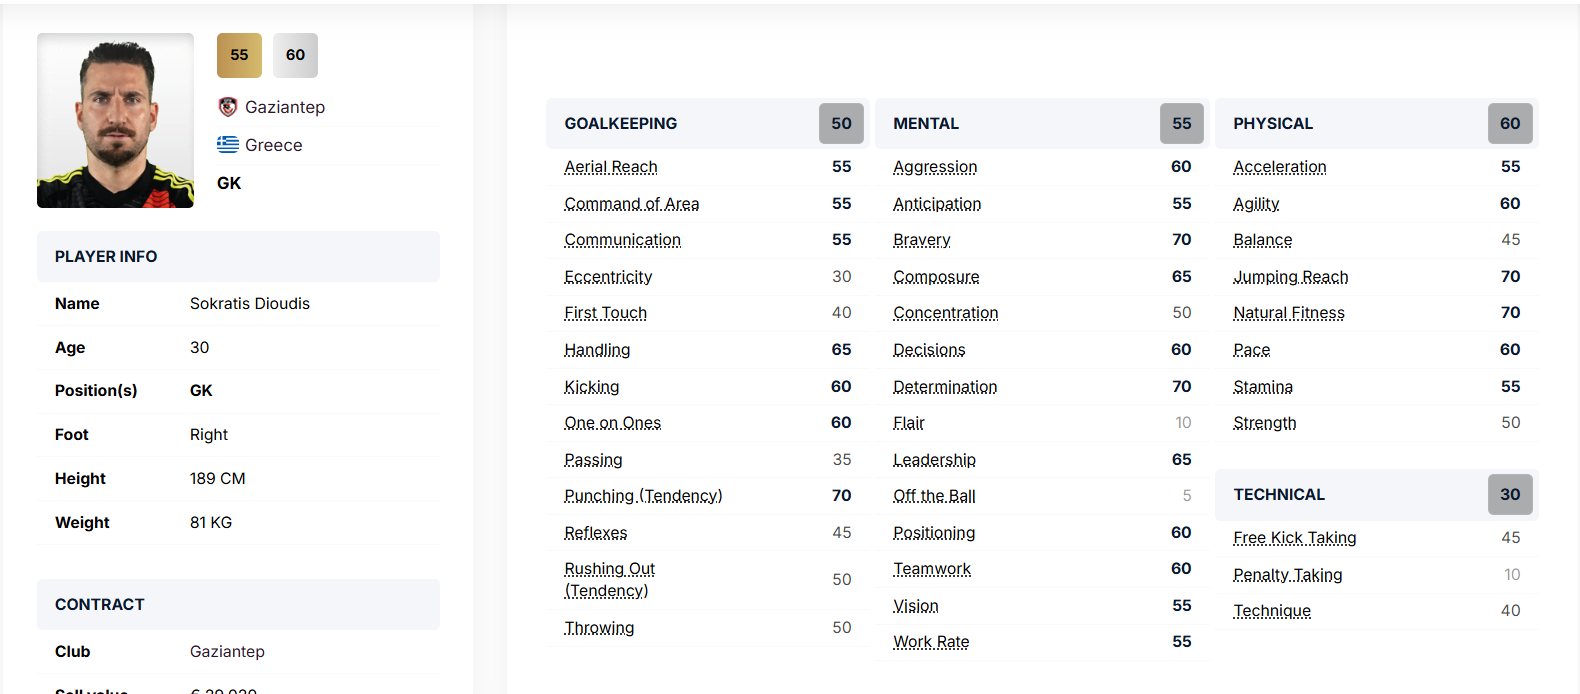
Task: Select the Punching (Tendency) attribute
Action: (x=643, y=496)
